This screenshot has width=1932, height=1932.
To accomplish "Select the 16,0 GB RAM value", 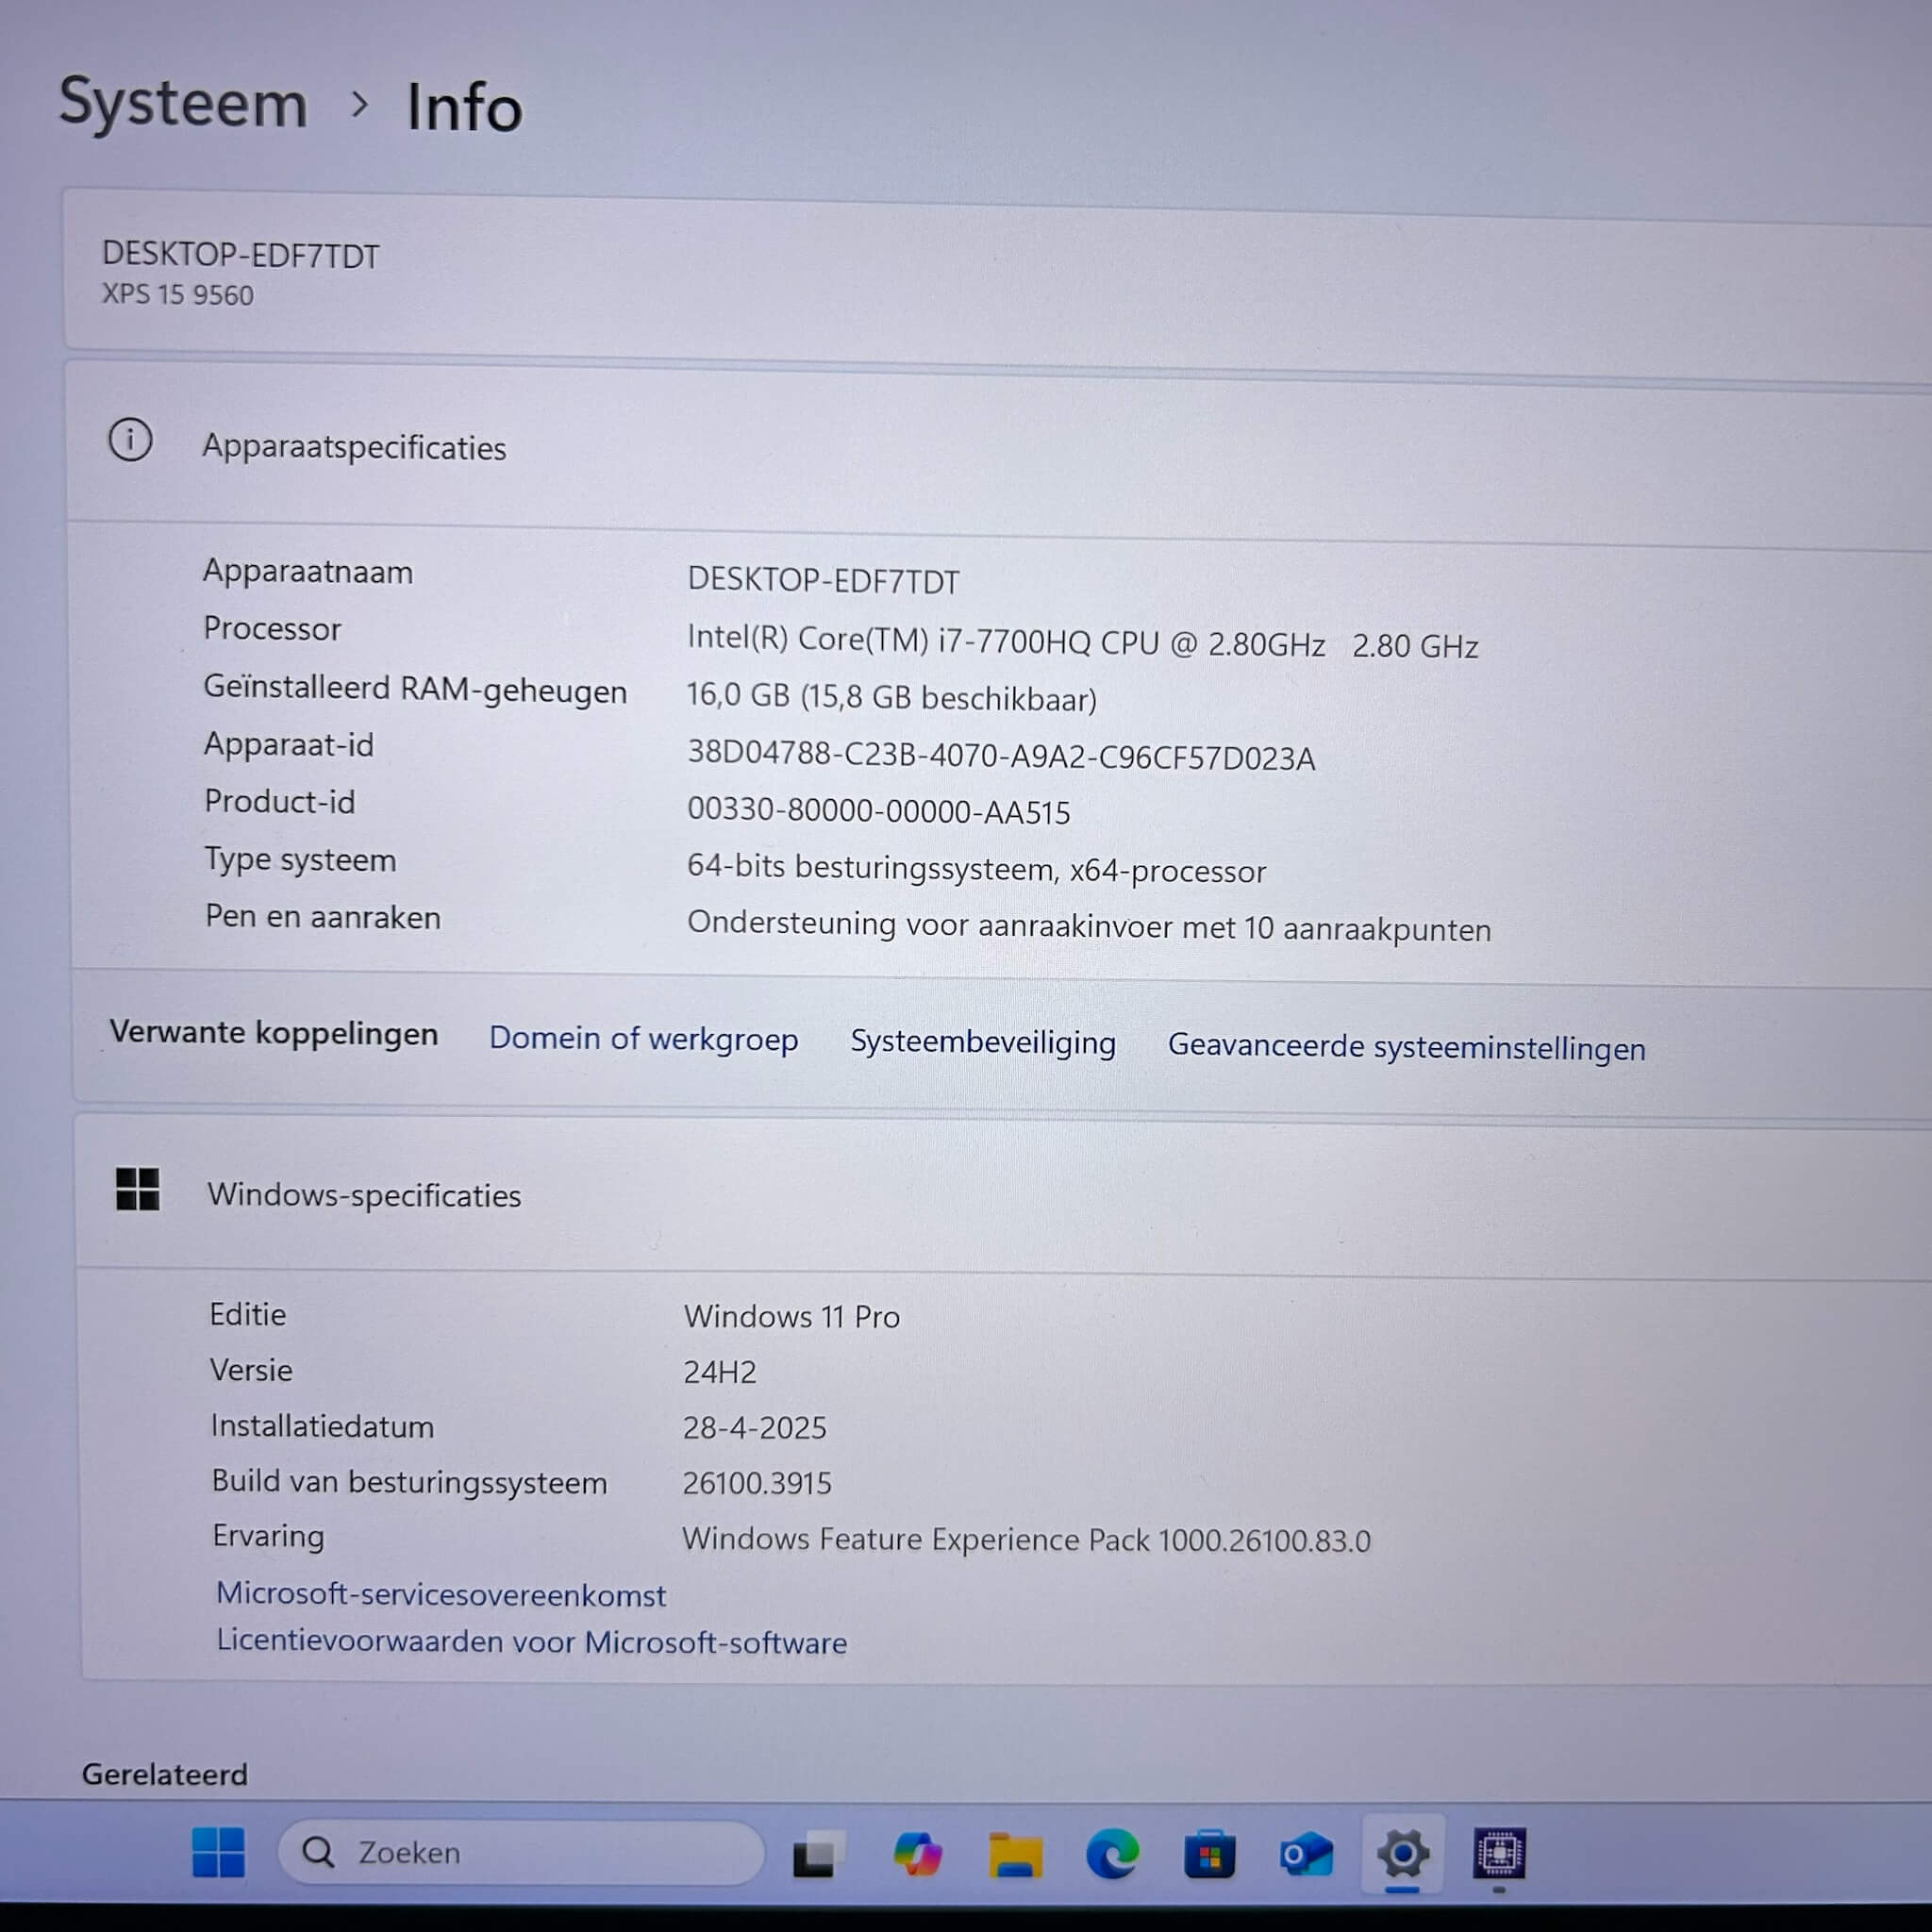I will (x=891, y=697).
